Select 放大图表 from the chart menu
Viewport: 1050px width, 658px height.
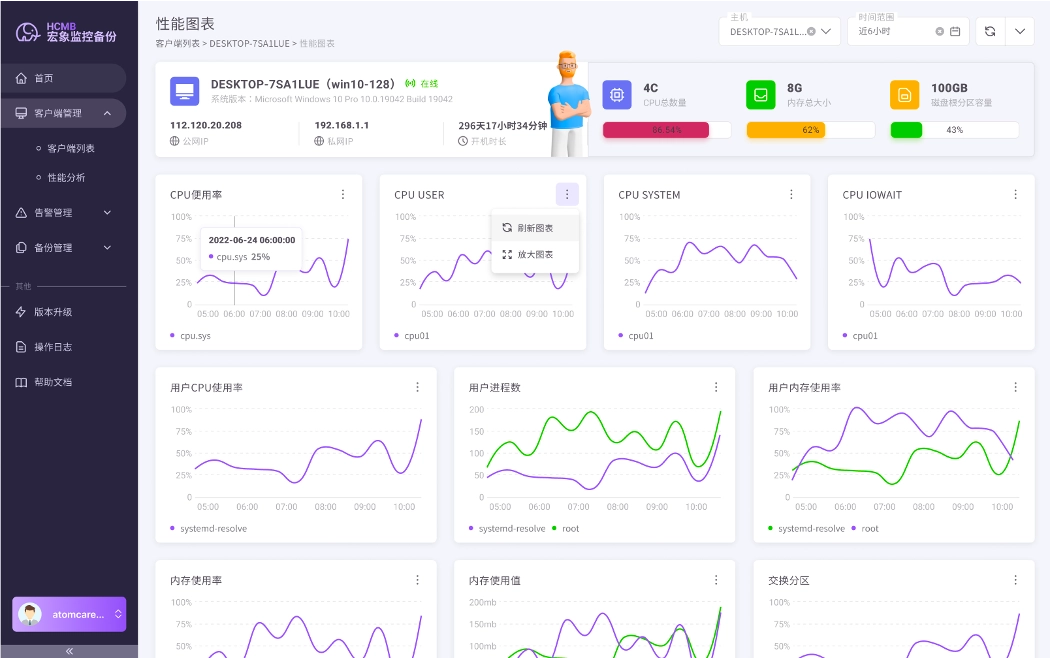coord(535,255)
